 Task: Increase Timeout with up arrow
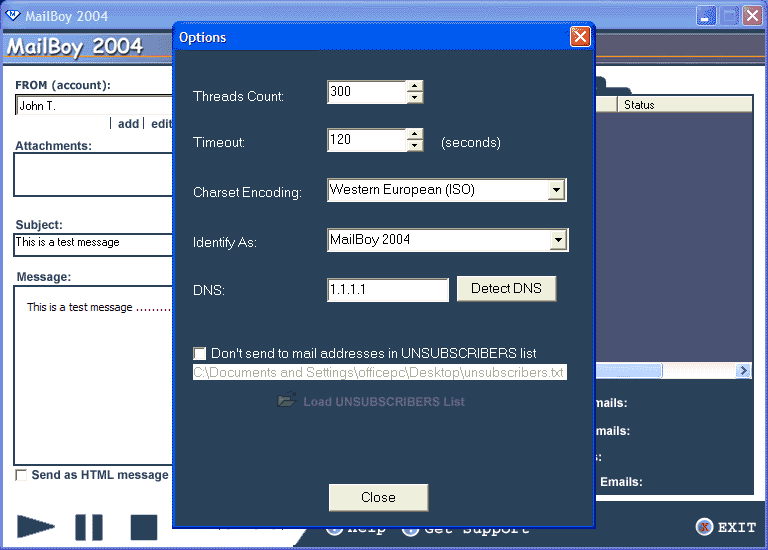click(x=415, y=134)
